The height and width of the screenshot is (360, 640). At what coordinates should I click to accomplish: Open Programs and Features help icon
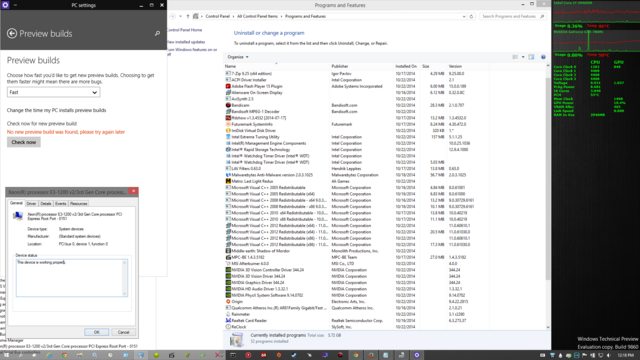(x=543, y=57)
